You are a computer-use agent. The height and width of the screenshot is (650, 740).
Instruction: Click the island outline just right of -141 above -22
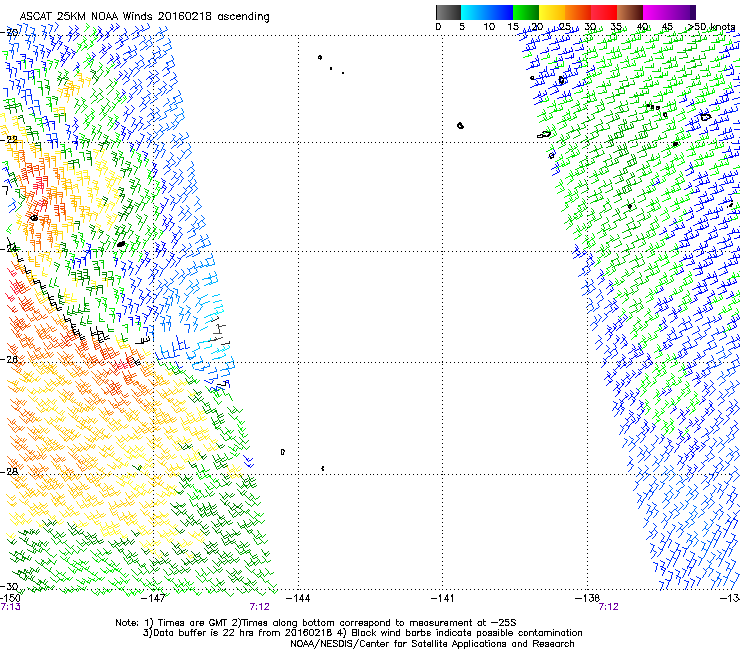click(x=461, y=126)
